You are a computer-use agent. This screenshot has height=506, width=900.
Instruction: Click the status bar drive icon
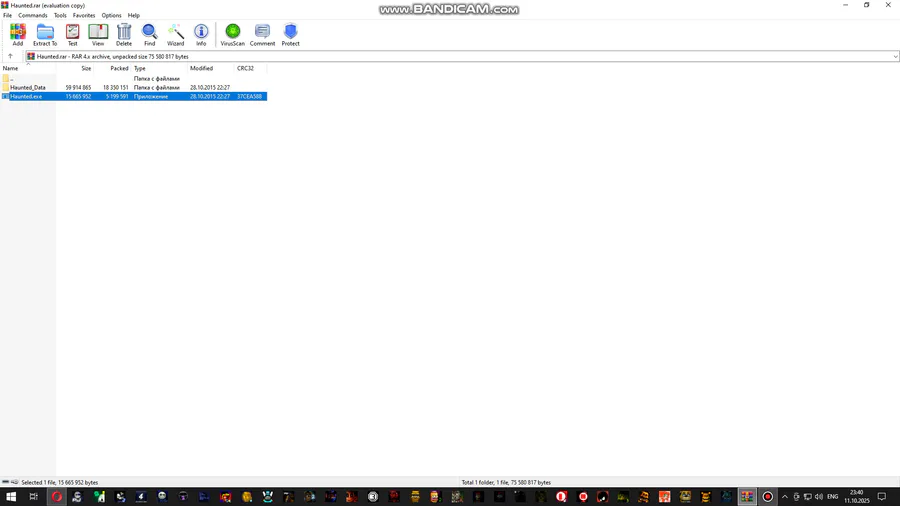pos(6,482)
